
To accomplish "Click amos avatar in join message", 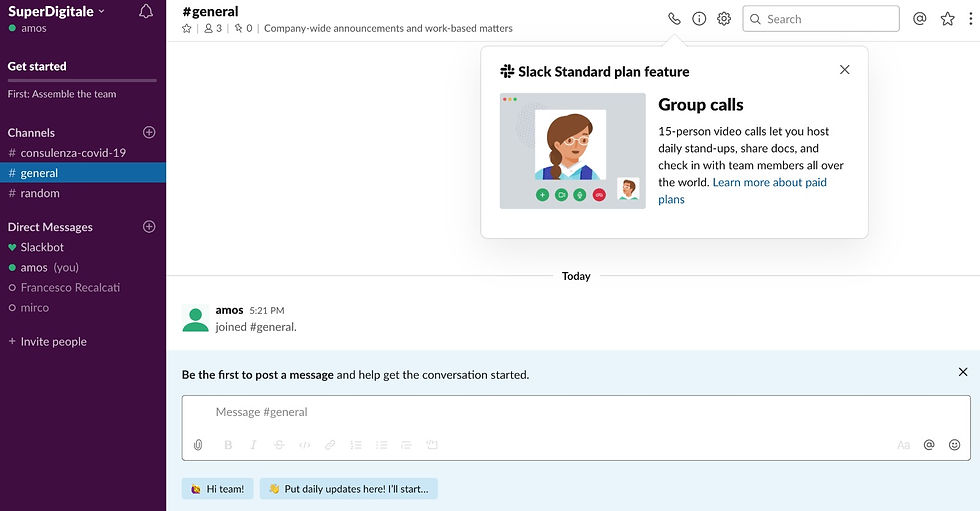I will click(x=195, y=319).
